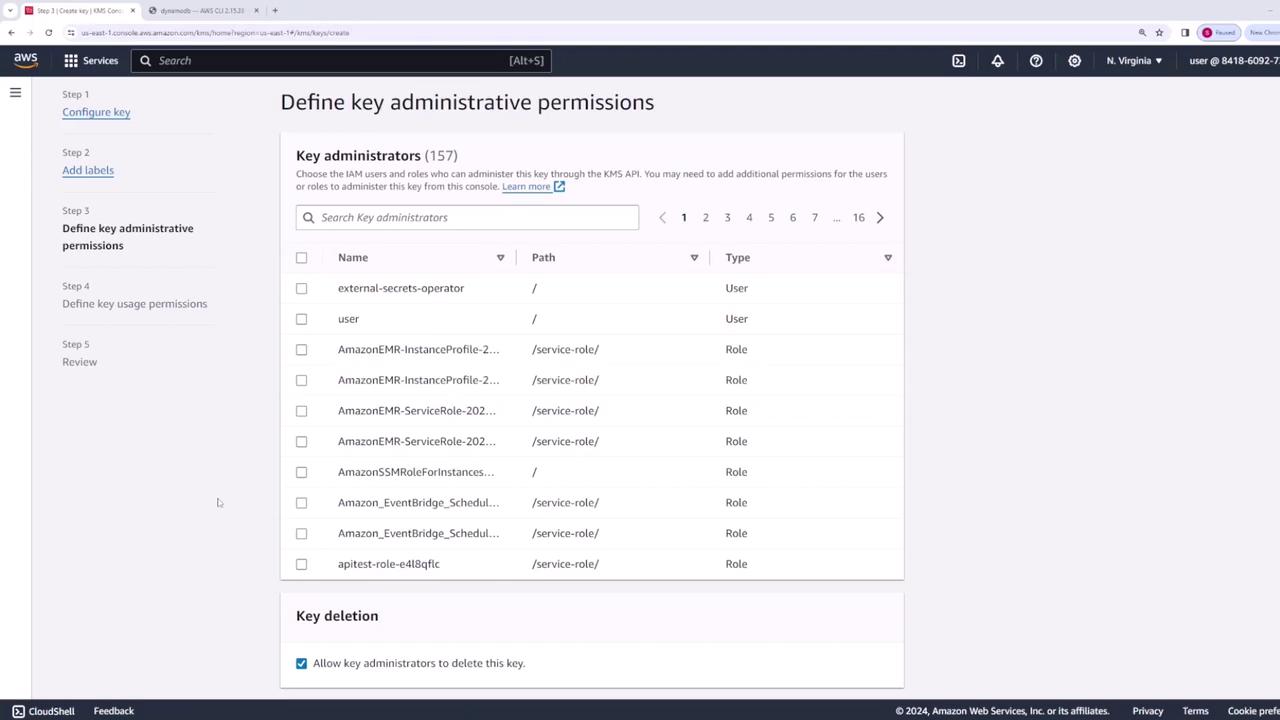Click the AmazonSSMRoleForInstances name

pos(416,472)
